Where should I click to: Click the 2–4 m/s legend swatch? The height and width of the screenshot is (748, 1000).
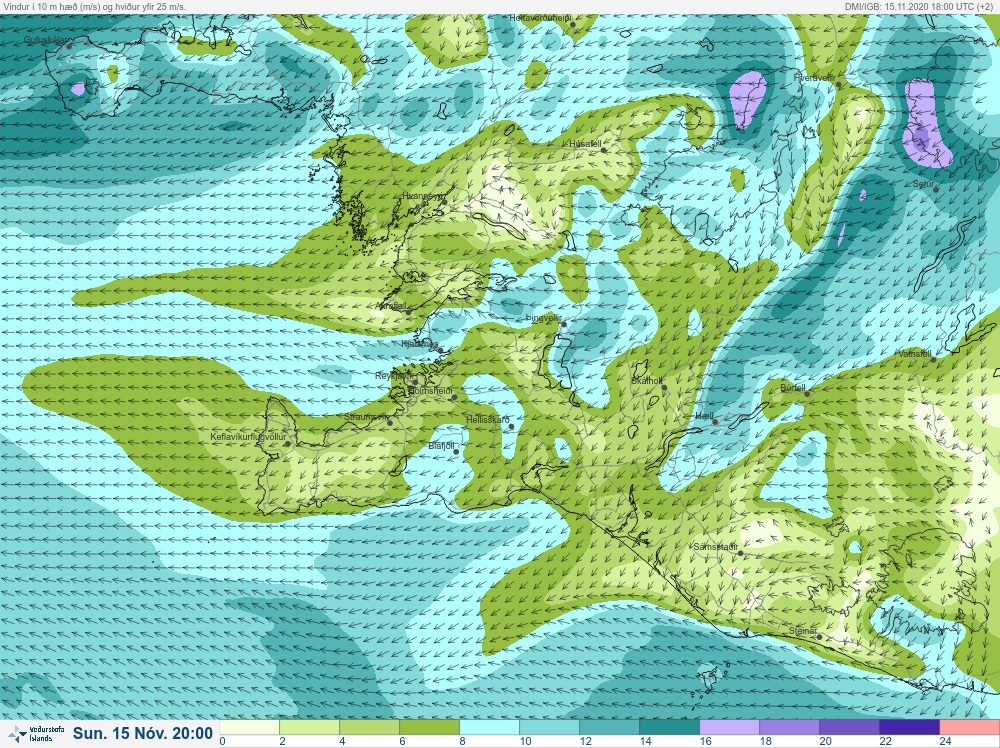coord(309,727)
